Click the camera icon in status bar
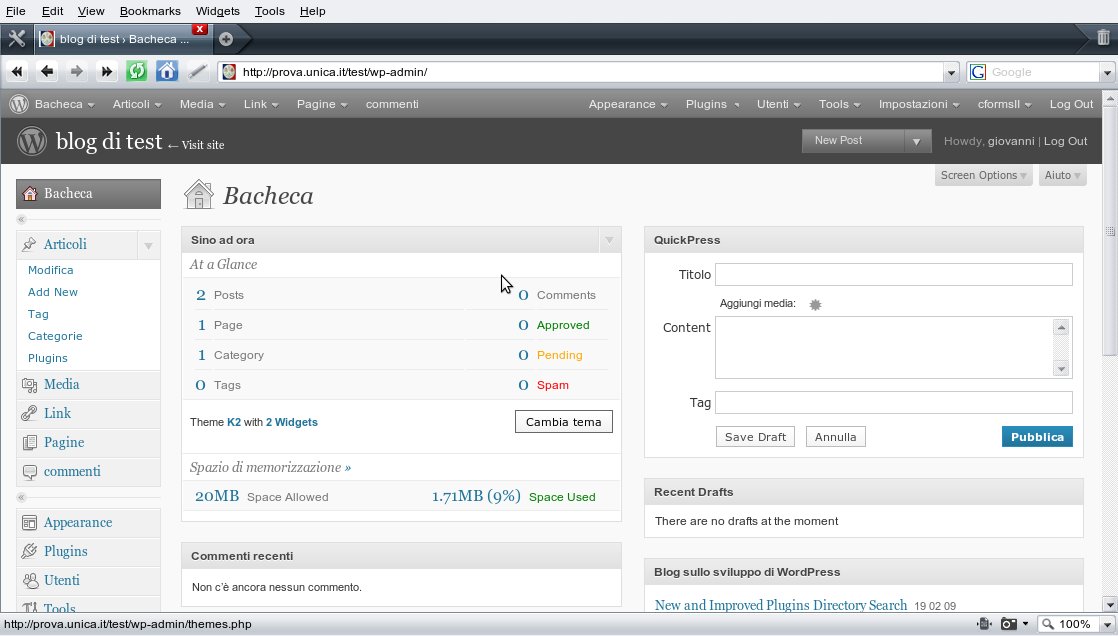The height and width of the screenshot is (636, 1118). [x=1008, y=624]
